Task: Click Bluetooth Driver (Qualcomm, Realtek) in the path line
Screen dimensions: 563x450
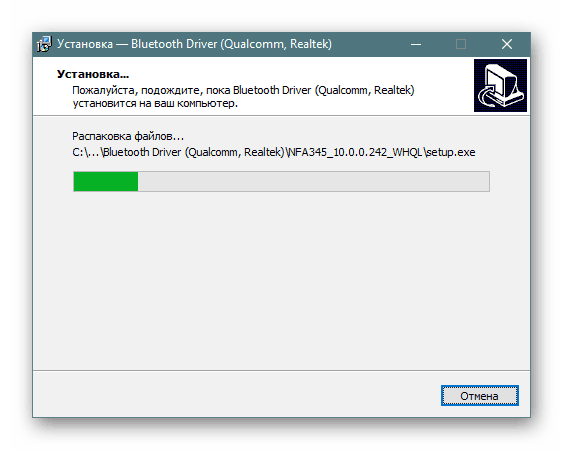Action: [194, 152]
